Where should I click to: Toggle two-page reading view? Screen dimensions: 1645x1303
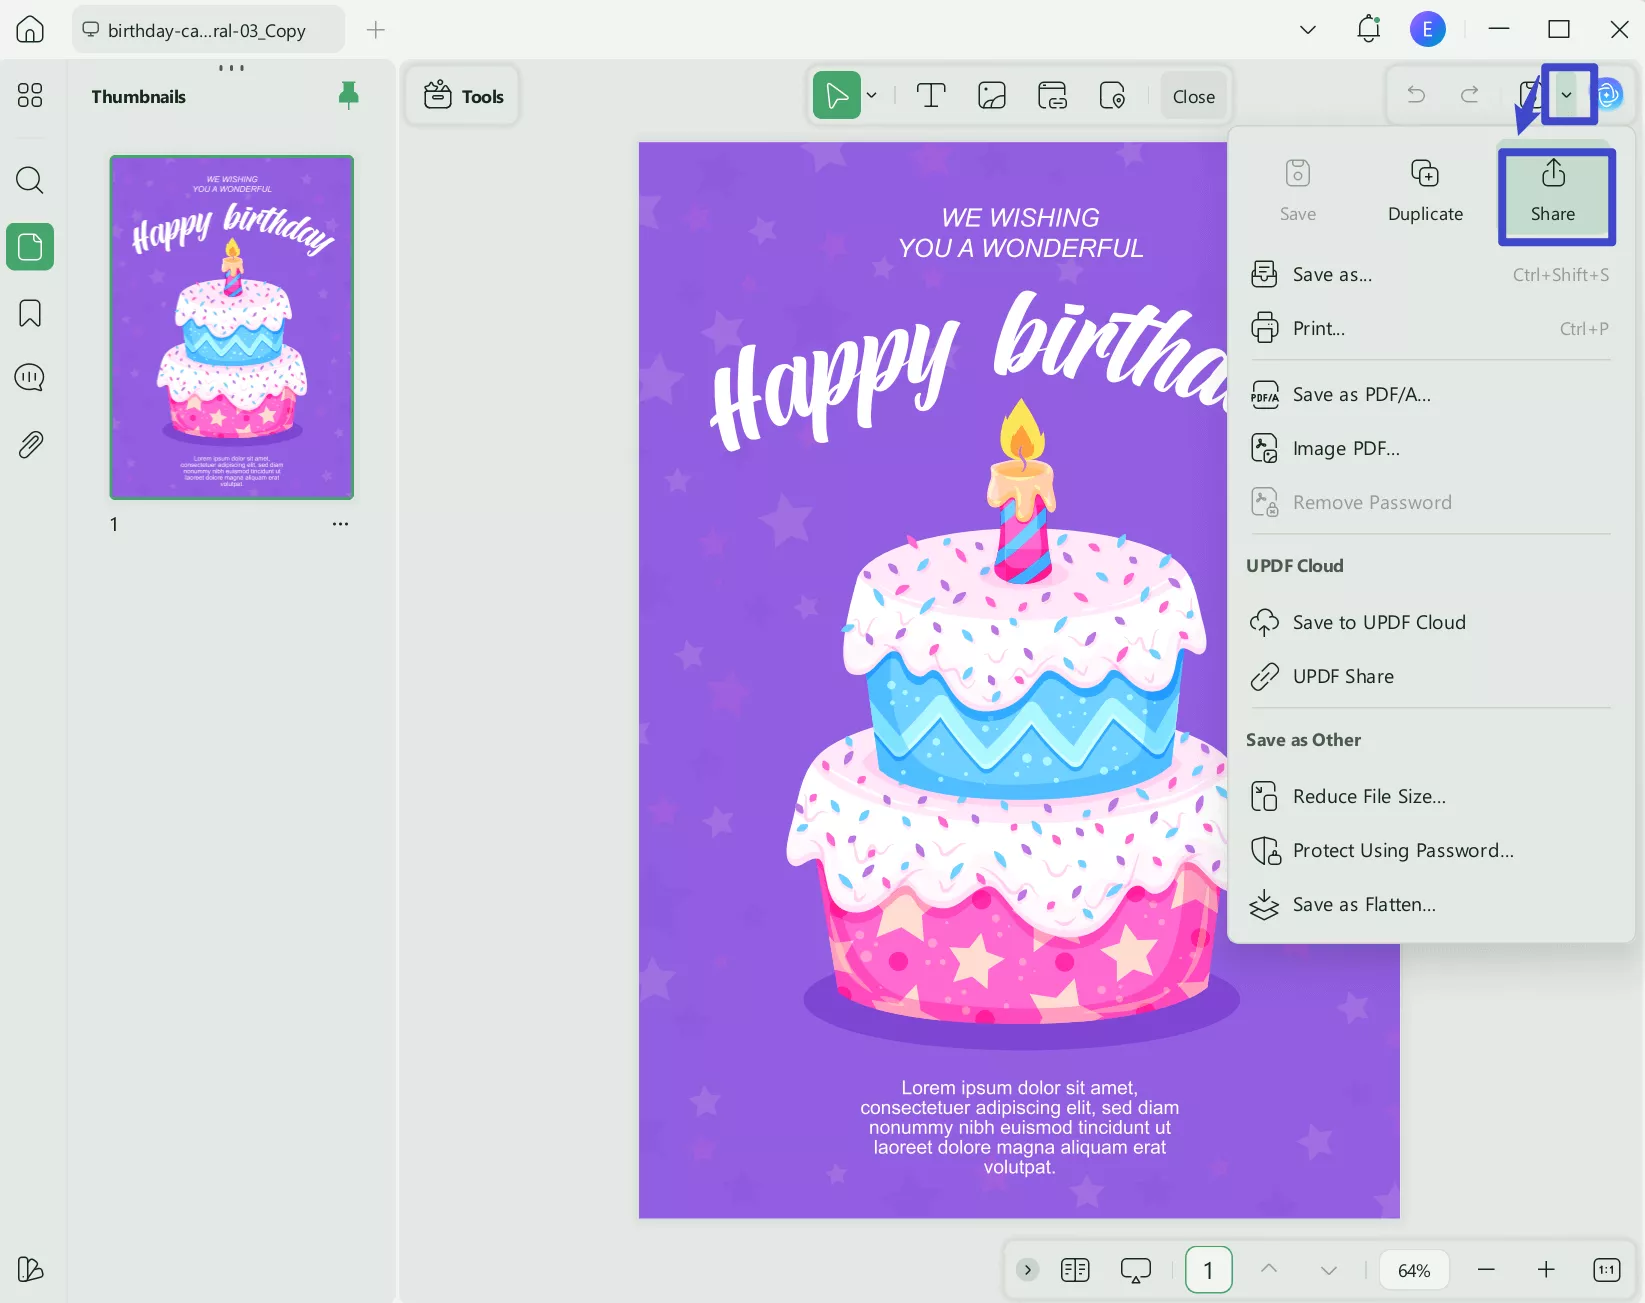click(1074, 1270)
